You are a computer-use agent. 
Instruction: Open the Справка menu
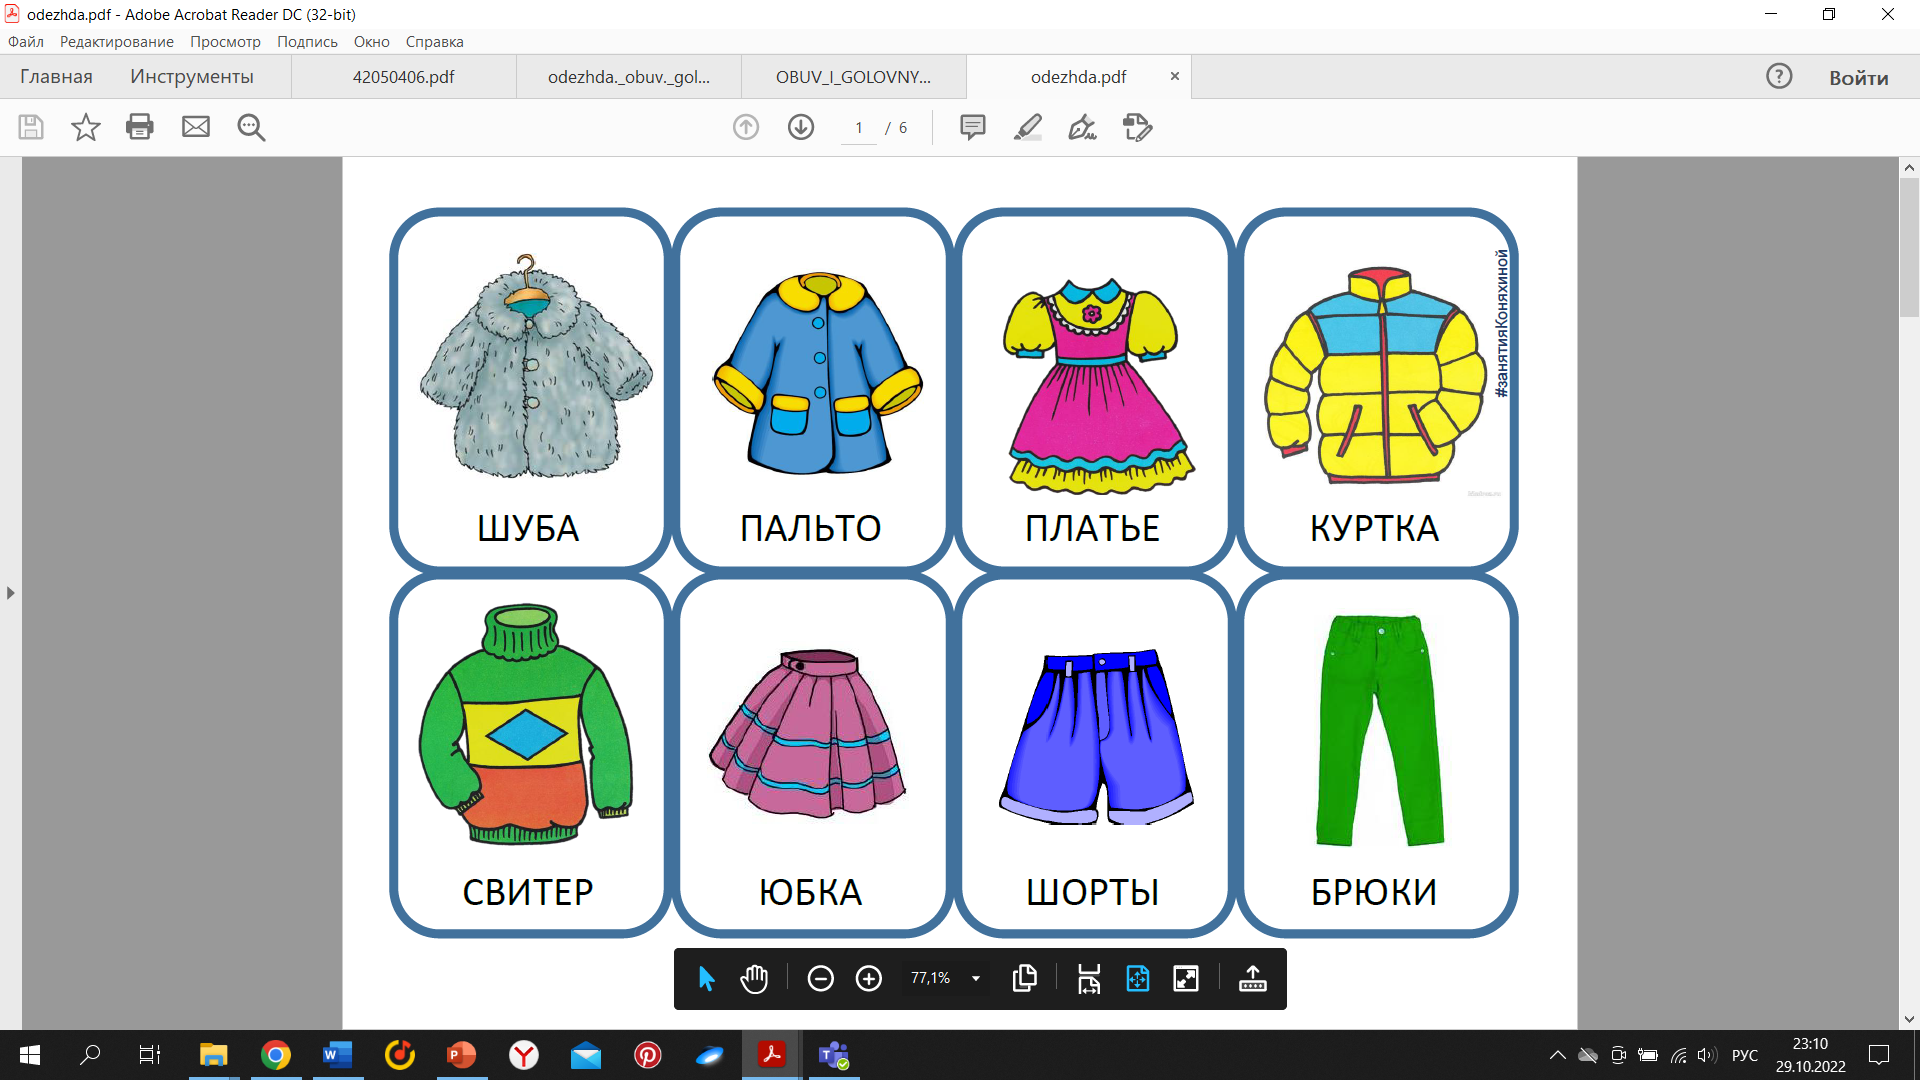click(434, 42)
